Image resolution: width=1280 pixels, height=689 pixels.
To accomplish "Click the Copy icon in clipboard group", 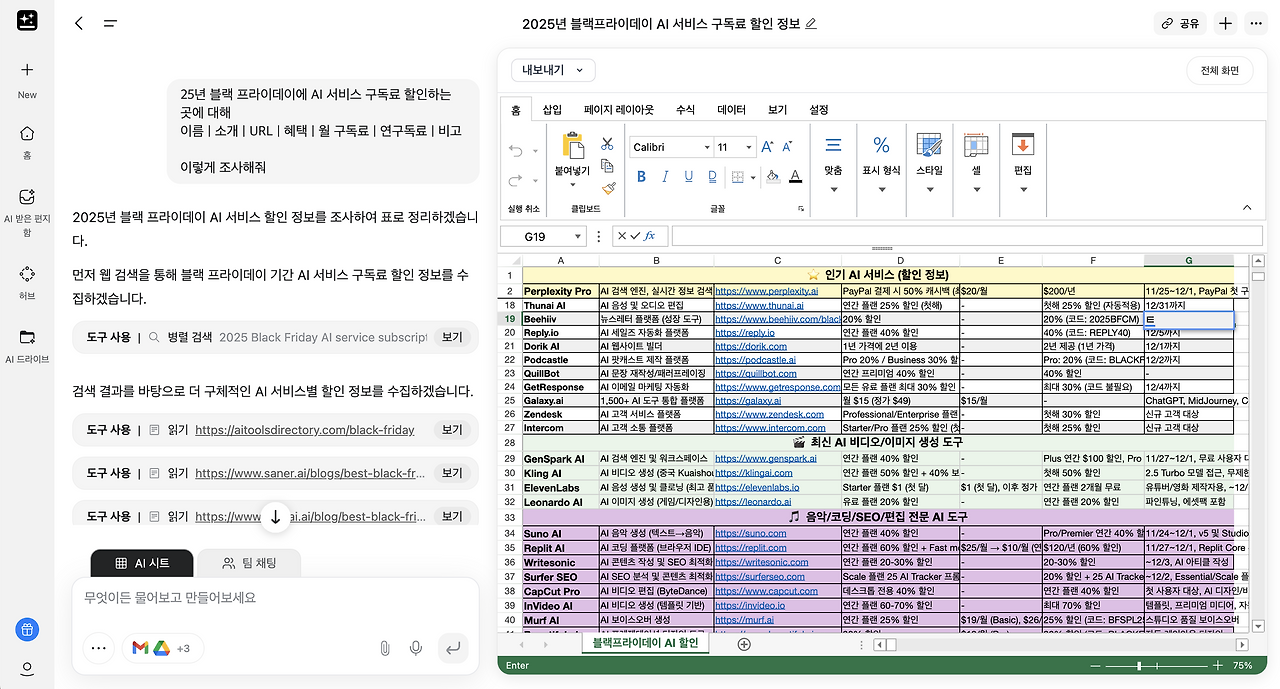I will pos(607,165).
